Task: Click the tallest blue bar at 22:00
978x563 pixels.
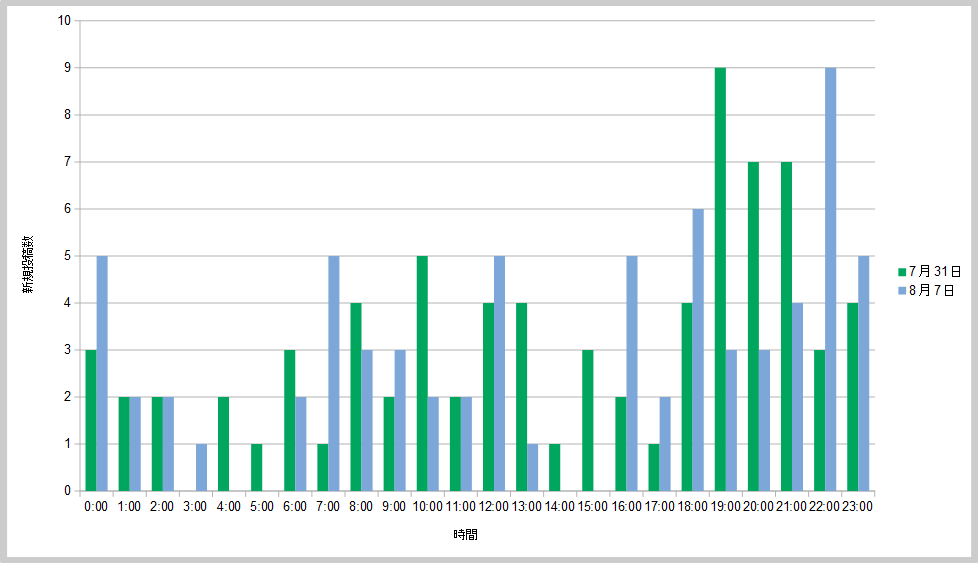Action: click(x=831, y=279)
